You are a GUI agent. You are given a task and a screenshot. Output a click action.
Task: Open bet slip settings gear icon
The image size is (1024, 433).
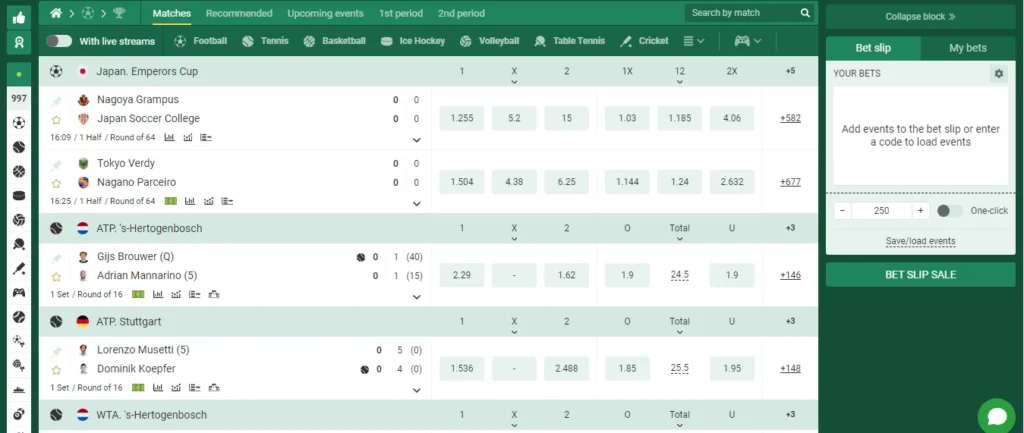click(x=997, y=74)
